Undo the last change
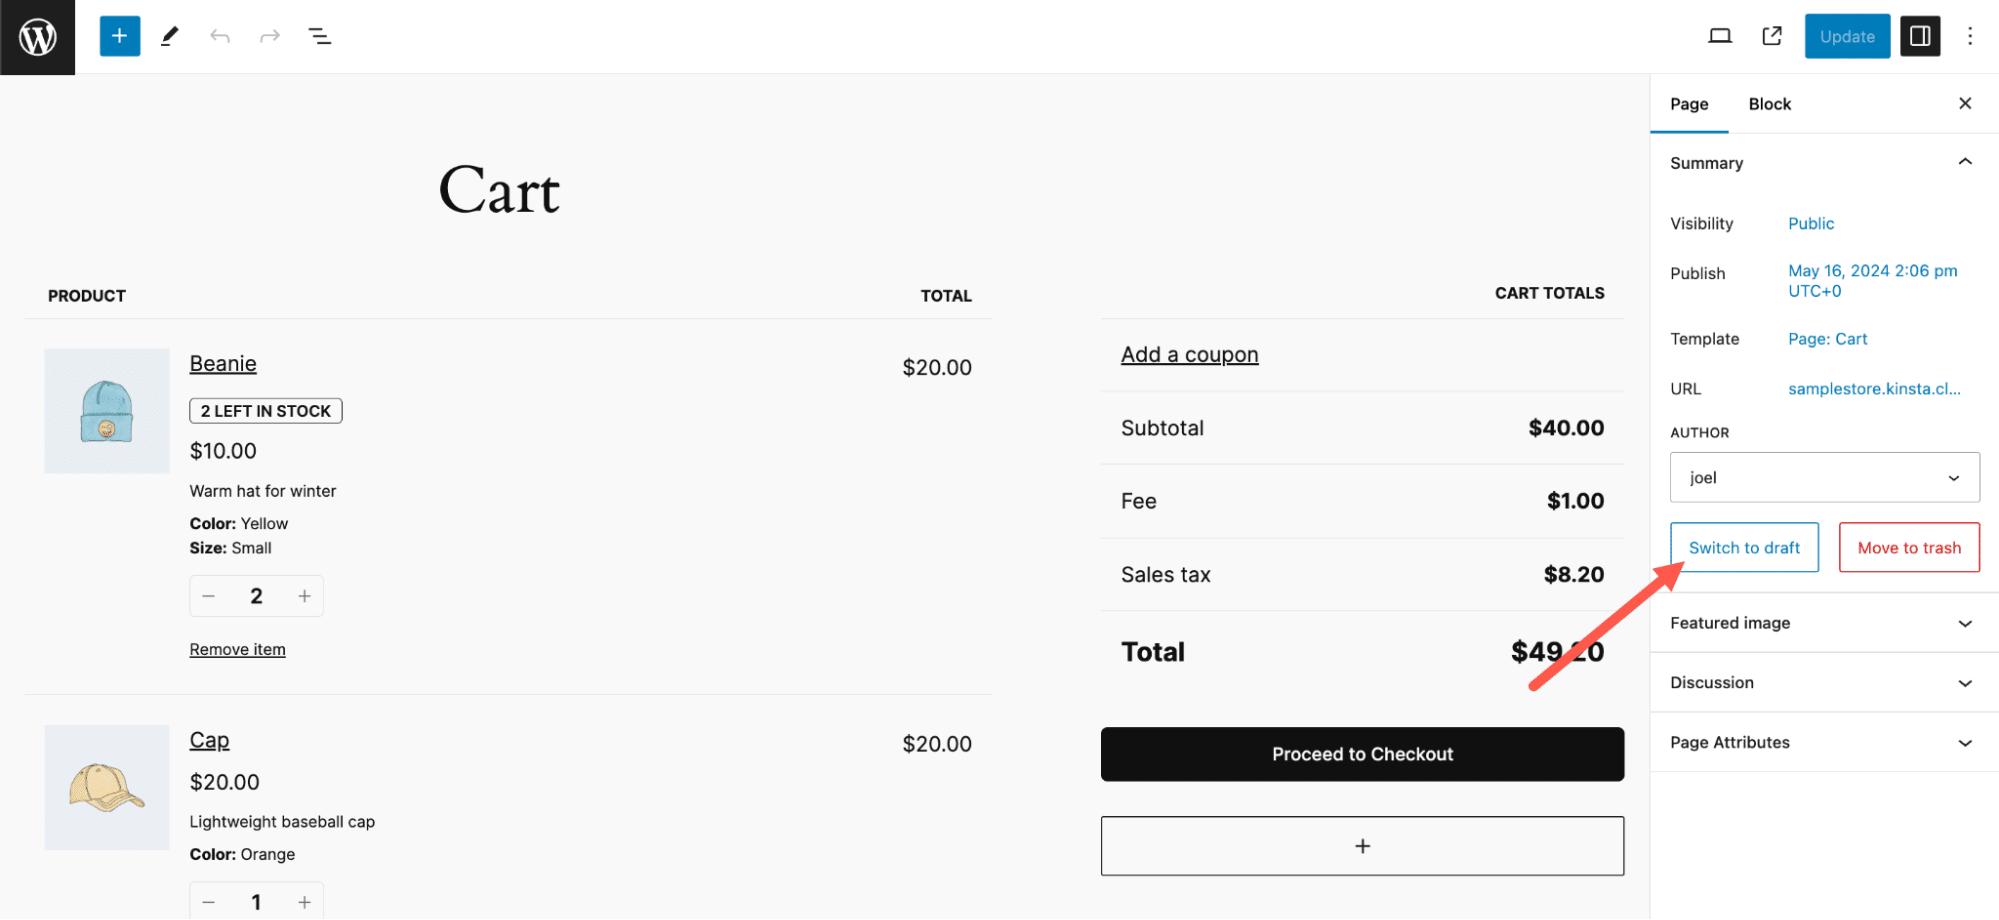This screenshot has width=1999, height=920. 220,36
